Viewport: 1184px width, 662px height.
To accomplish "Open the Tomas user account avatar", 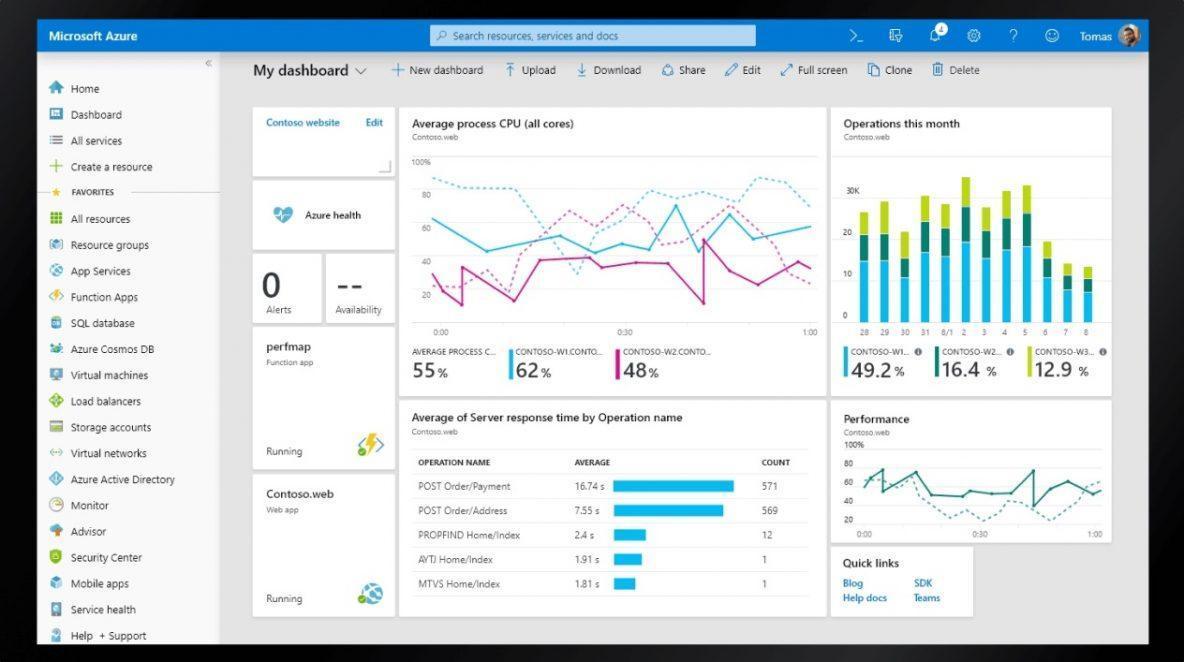I will (x=1128, y=36).
